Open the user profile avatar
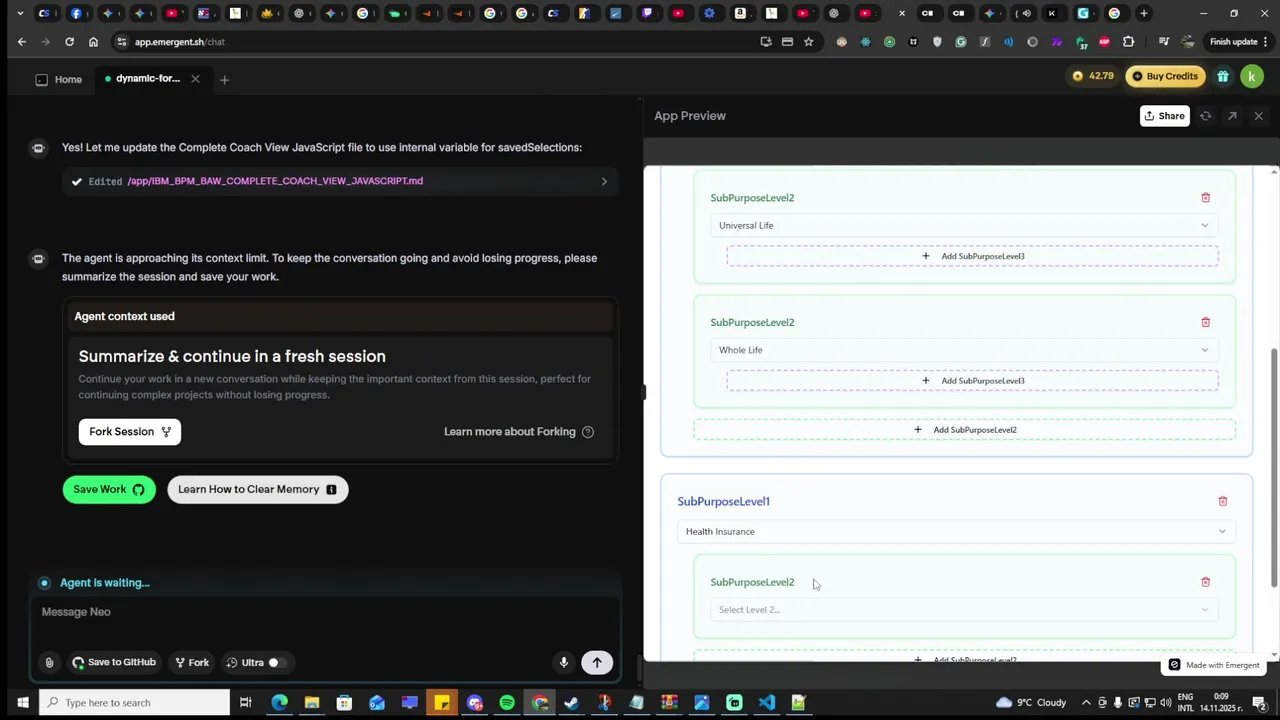 pyautogui.click(x=1252, y=76)
